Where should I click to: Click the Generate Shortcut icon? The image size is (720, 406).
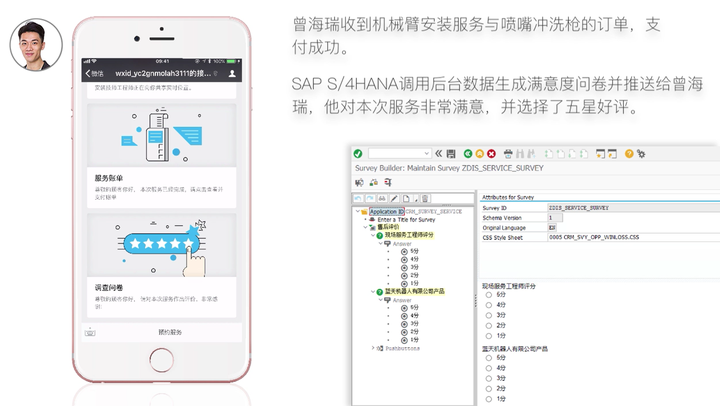(612, 153)
